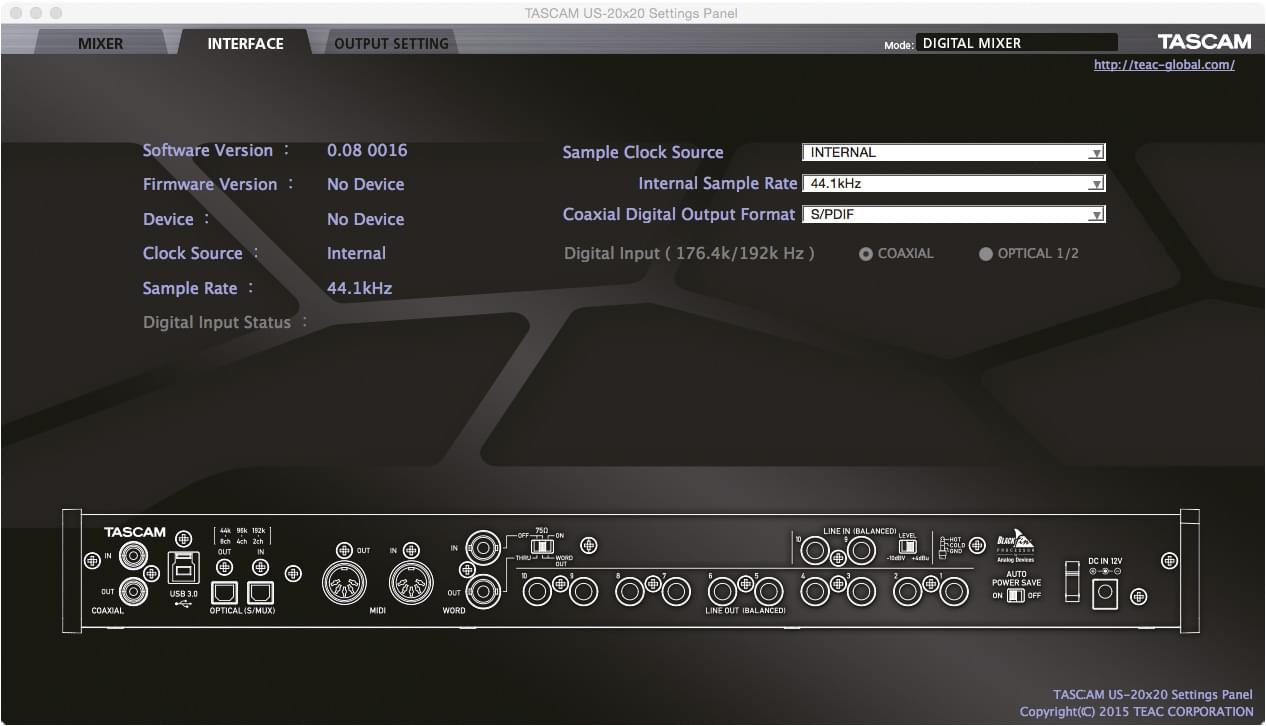This screenshot has height=726, width=1266.
Task: Click the Blackfin Processor logo
Action: click(x=1015, y=545)
